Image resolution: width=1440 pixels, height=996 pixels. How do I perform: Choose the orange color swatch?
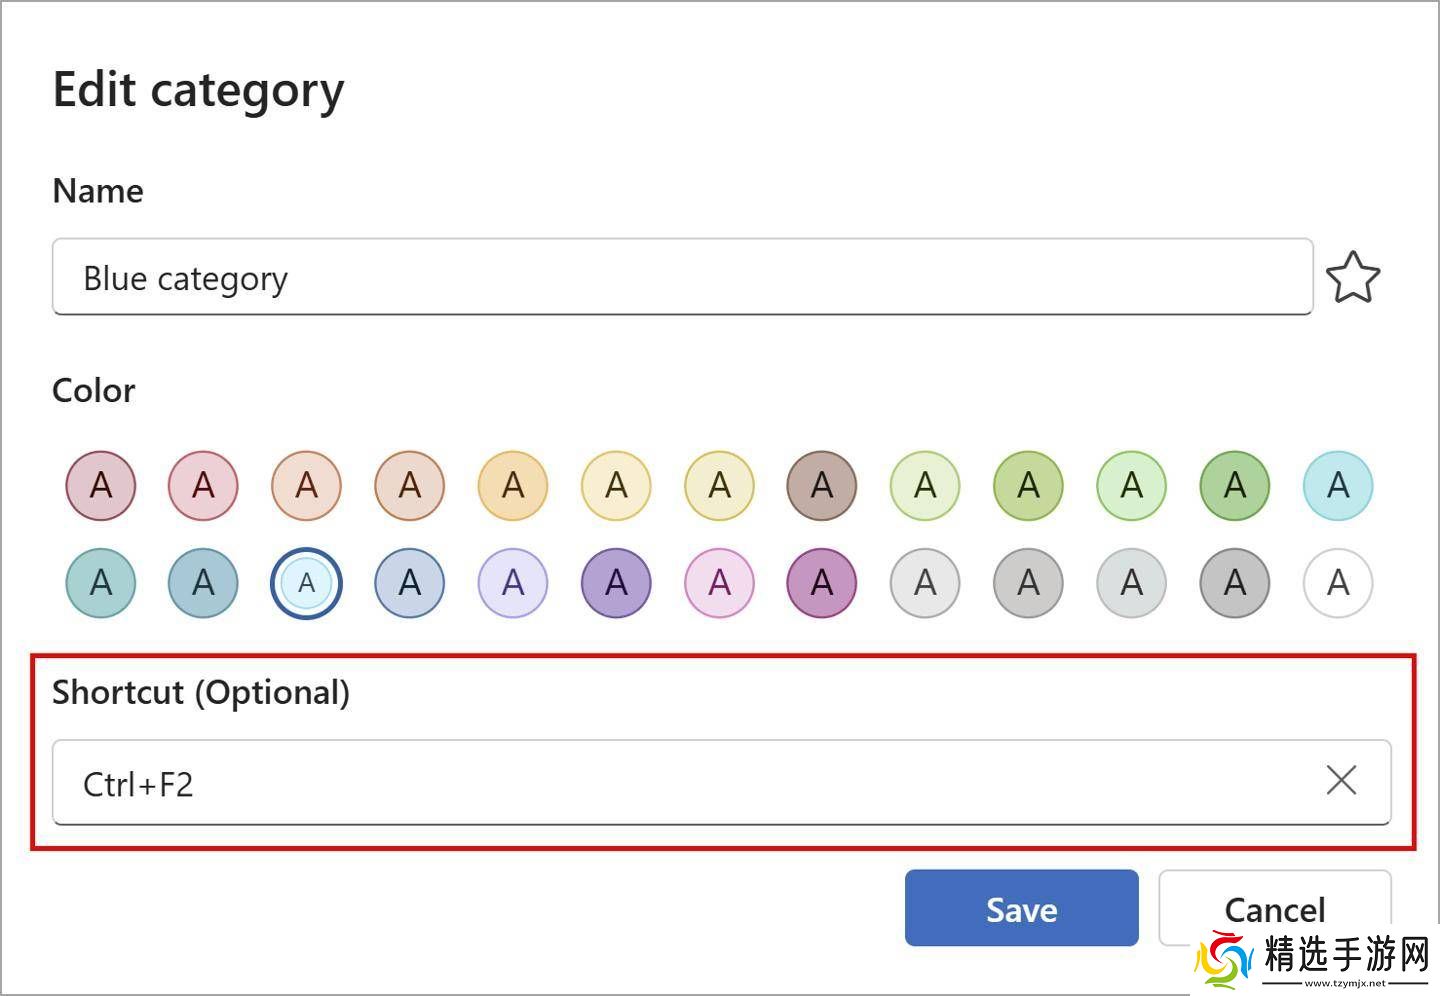[513, 486]
